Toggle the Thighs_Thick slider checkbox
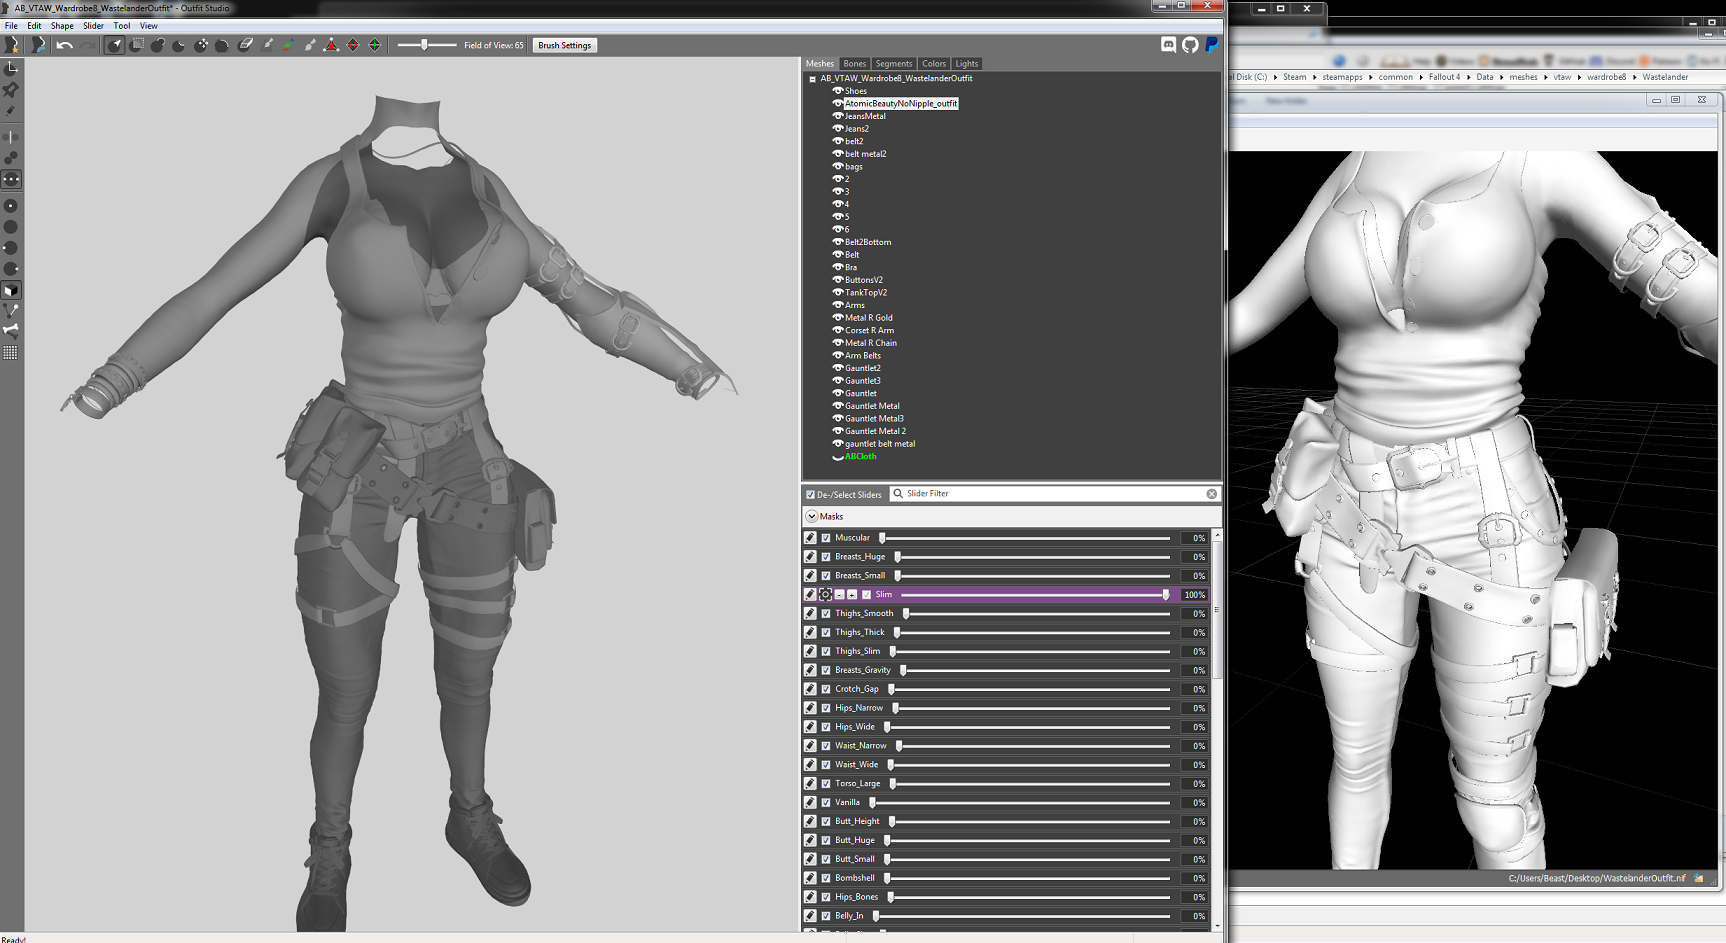Screen dimensions: 1726x943 coord(826,632)
